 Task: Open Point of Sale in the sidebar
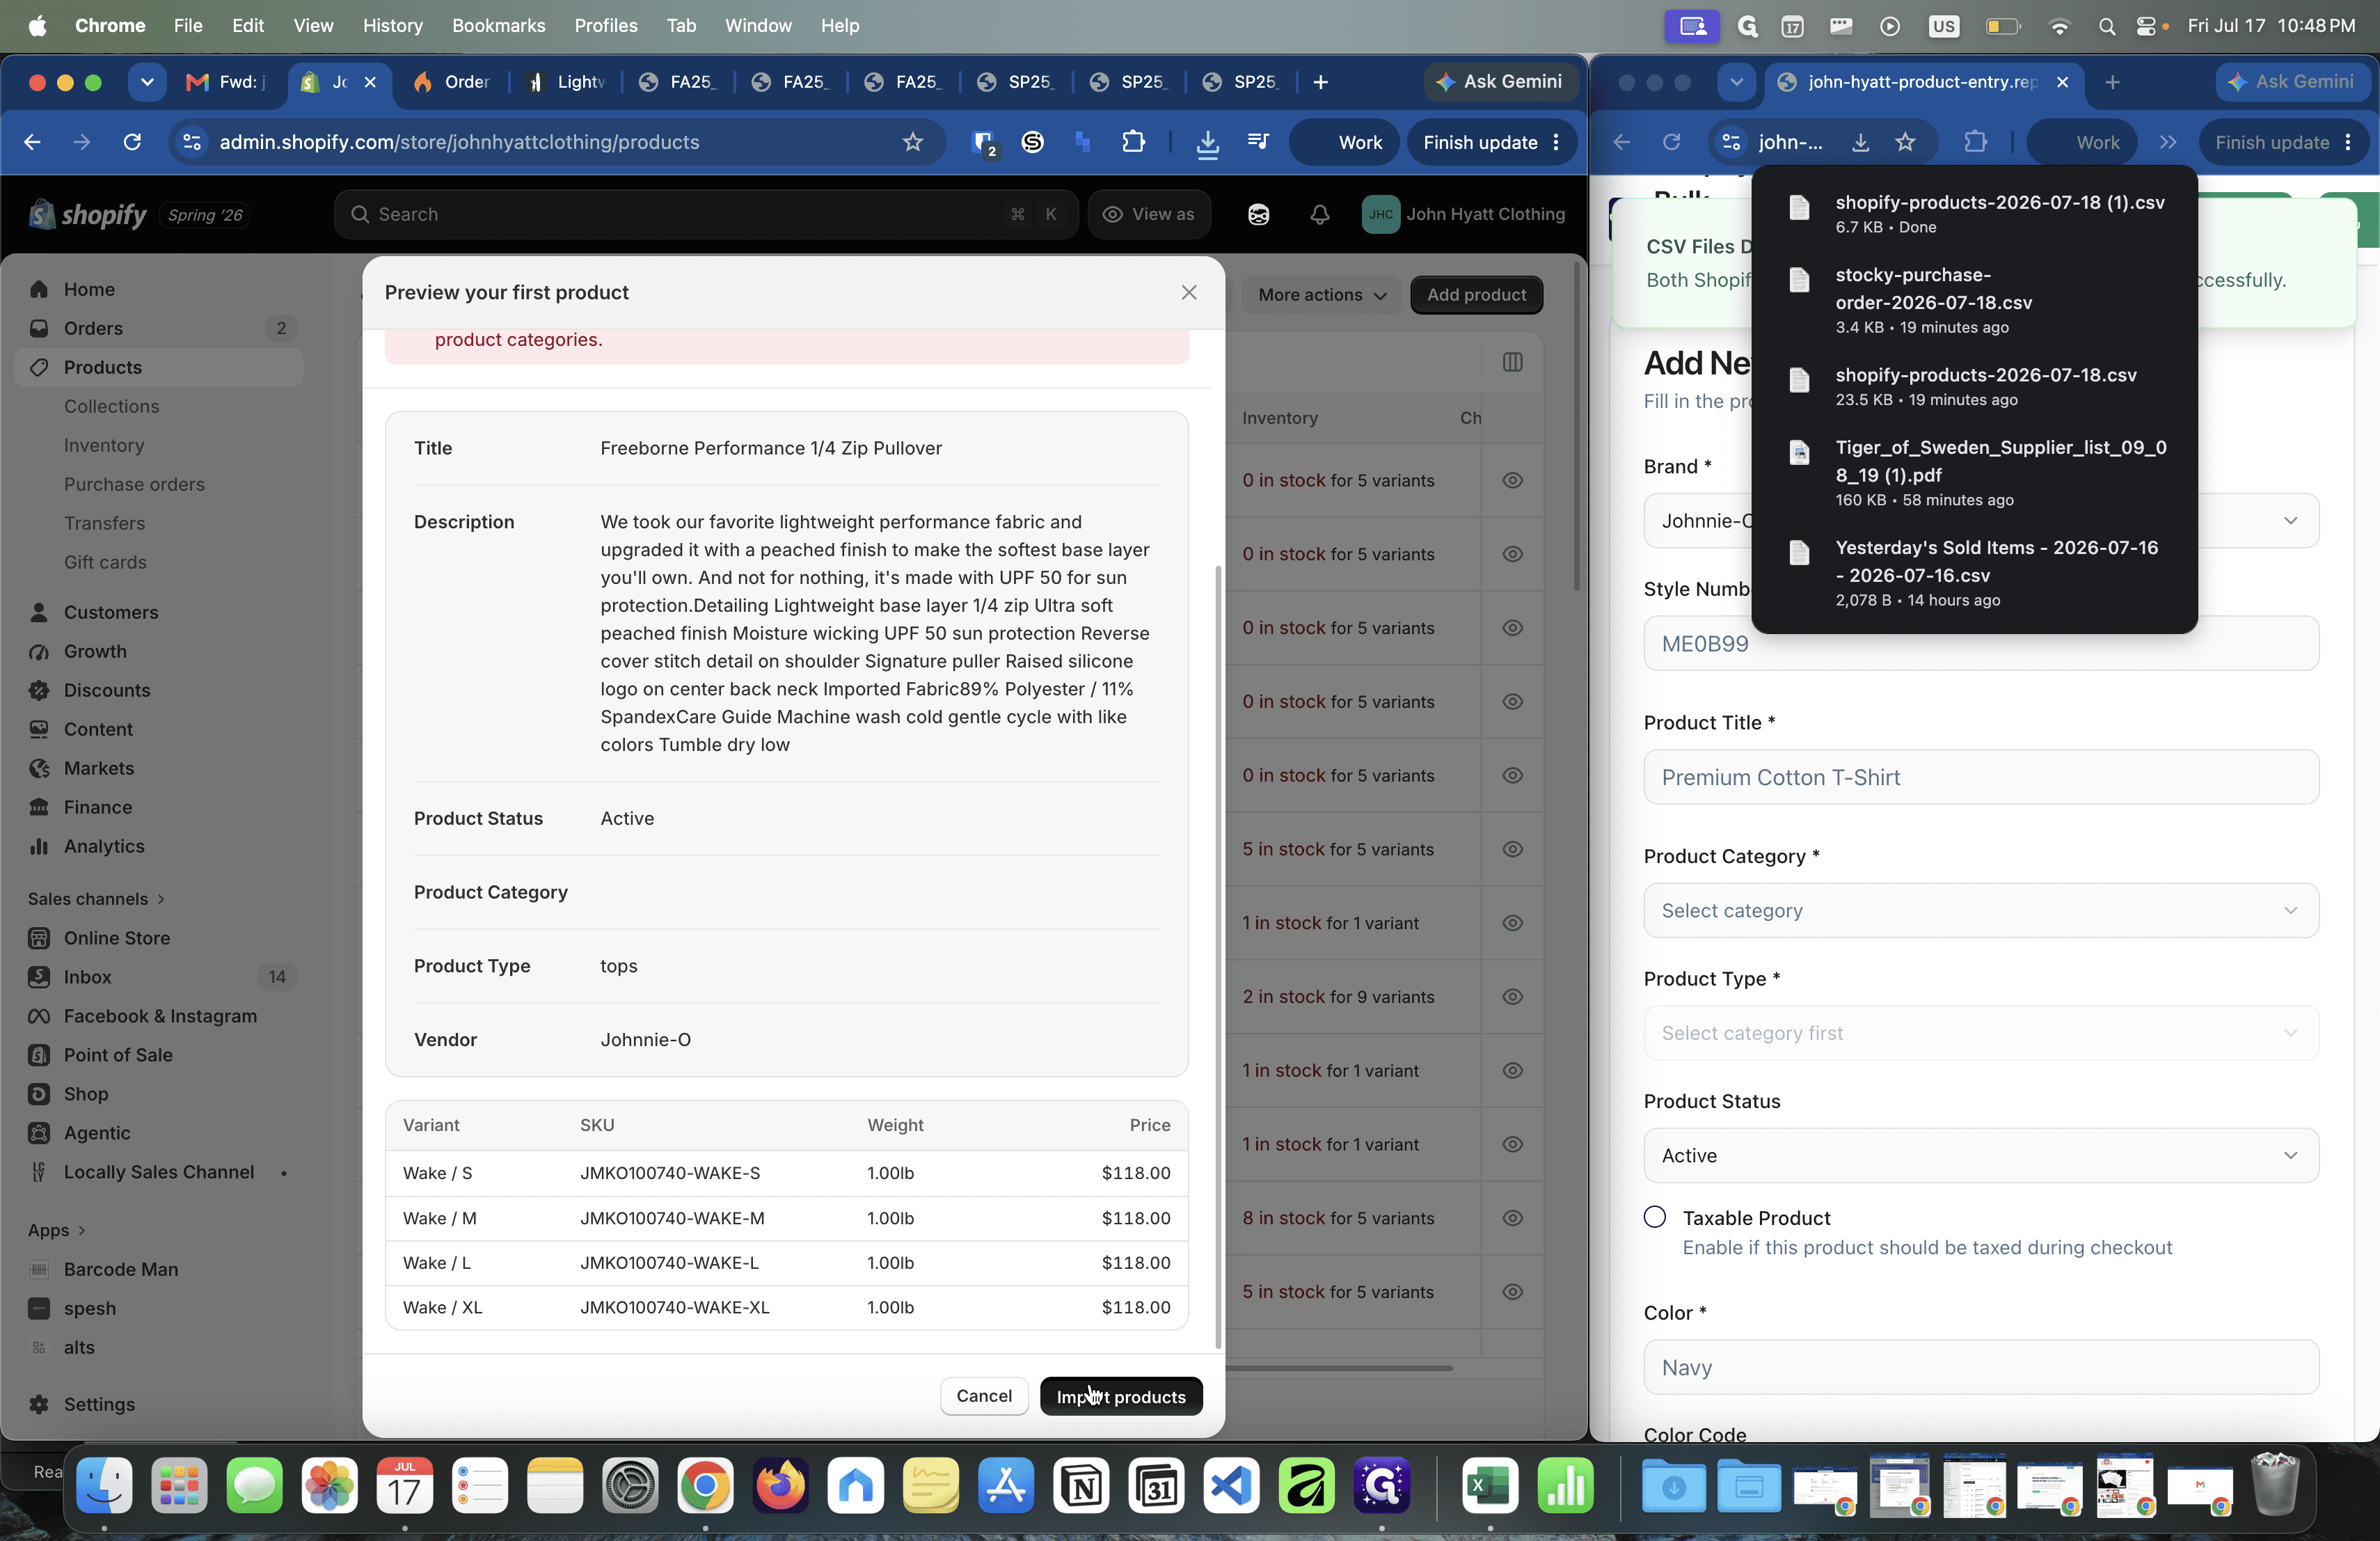(x=118, y=1054)
